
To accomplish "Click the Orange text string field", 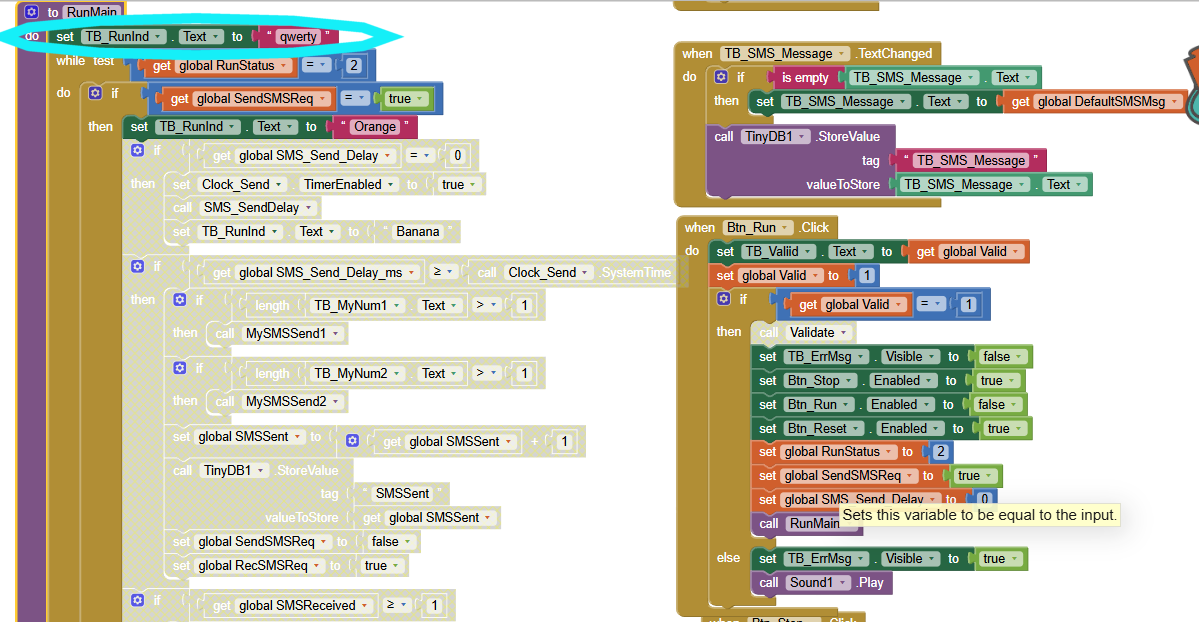I will pyautogui.click(x=374, y=127).
